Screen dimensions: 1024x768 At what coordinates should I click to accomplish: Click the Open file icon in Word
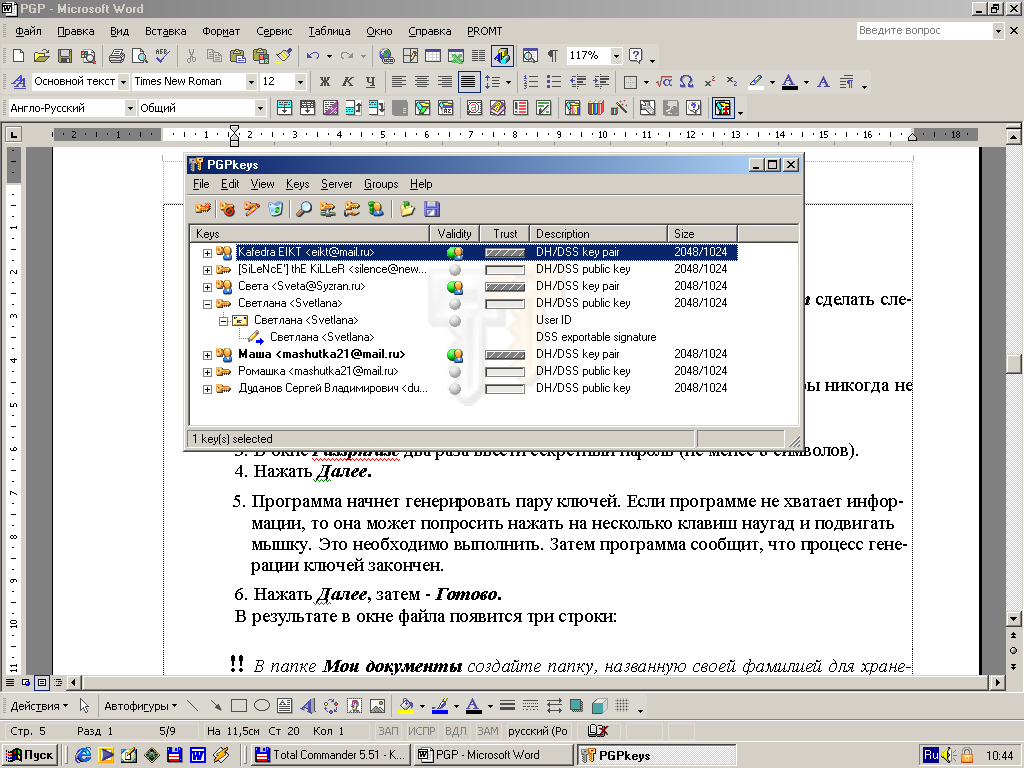(41, 56)
